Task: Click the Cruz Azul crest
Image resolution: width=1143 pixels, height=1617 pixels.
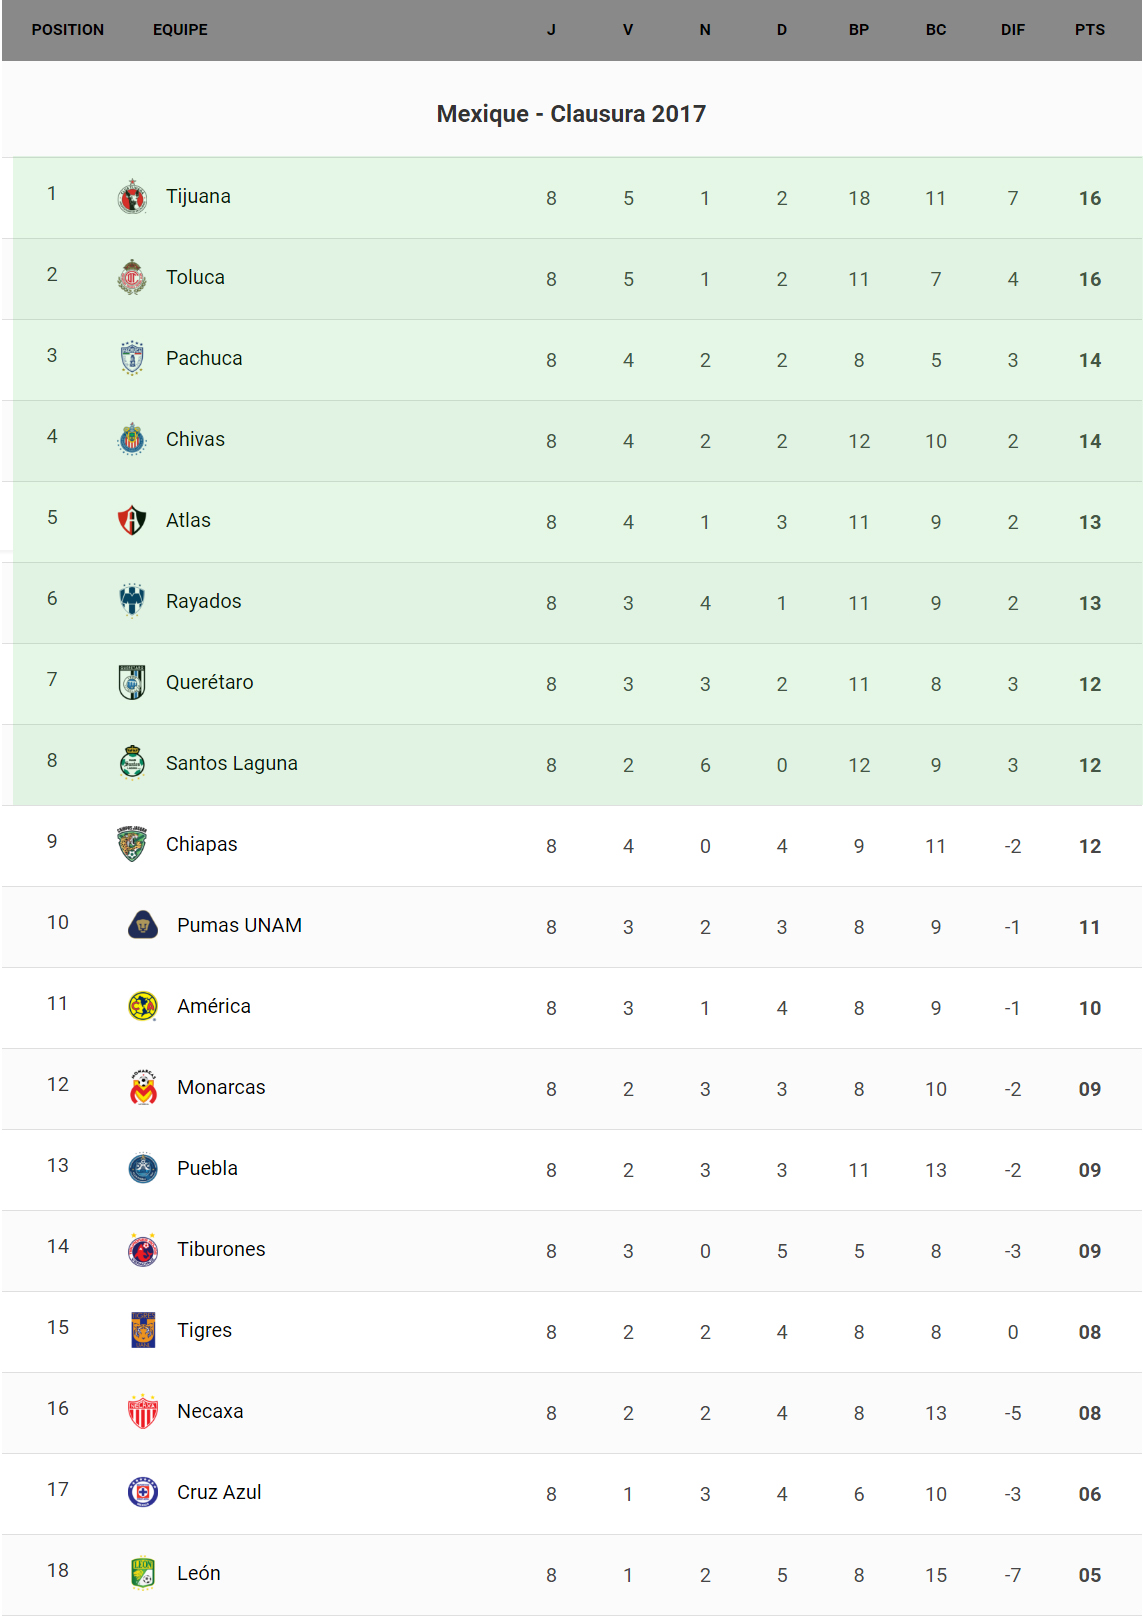Action: 143,1492
